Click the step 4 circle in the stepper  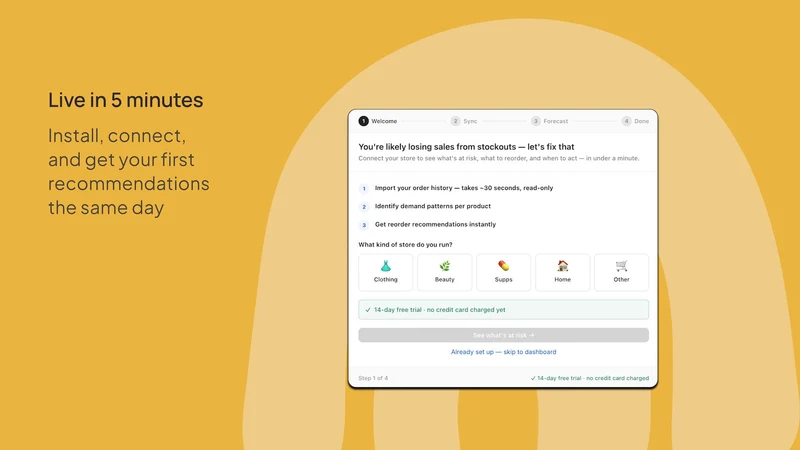[x=626, y=121]
